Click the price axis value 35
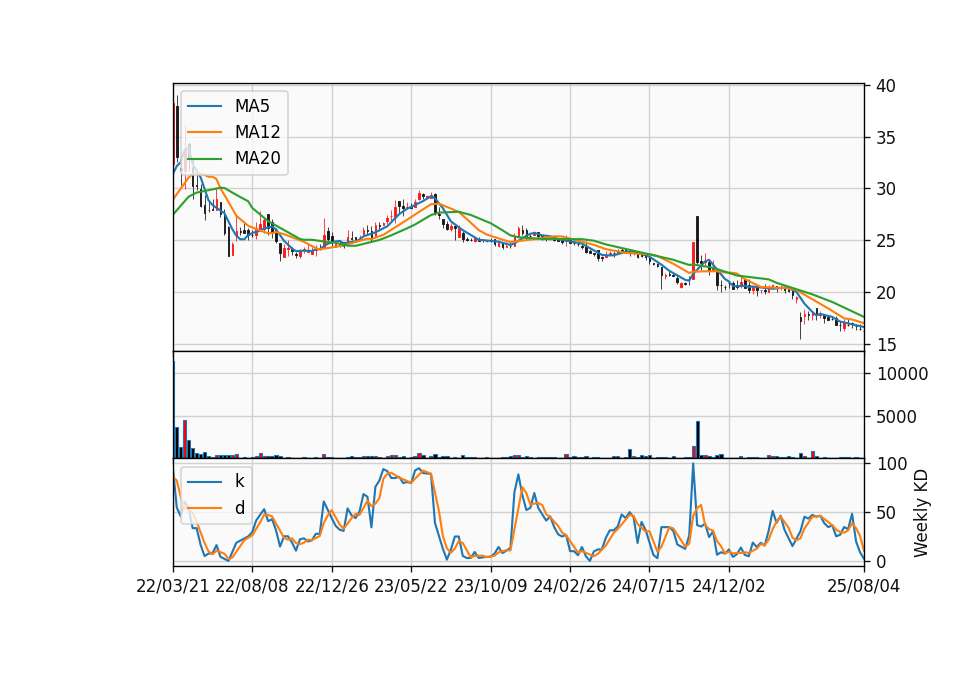Viewport: 960px width, 690px height. (886, 138)
